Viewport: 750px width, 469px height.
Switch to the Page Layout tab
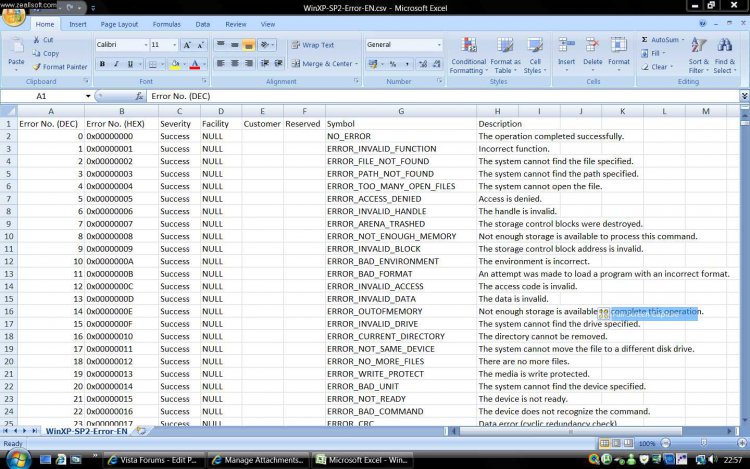point(119,24)
